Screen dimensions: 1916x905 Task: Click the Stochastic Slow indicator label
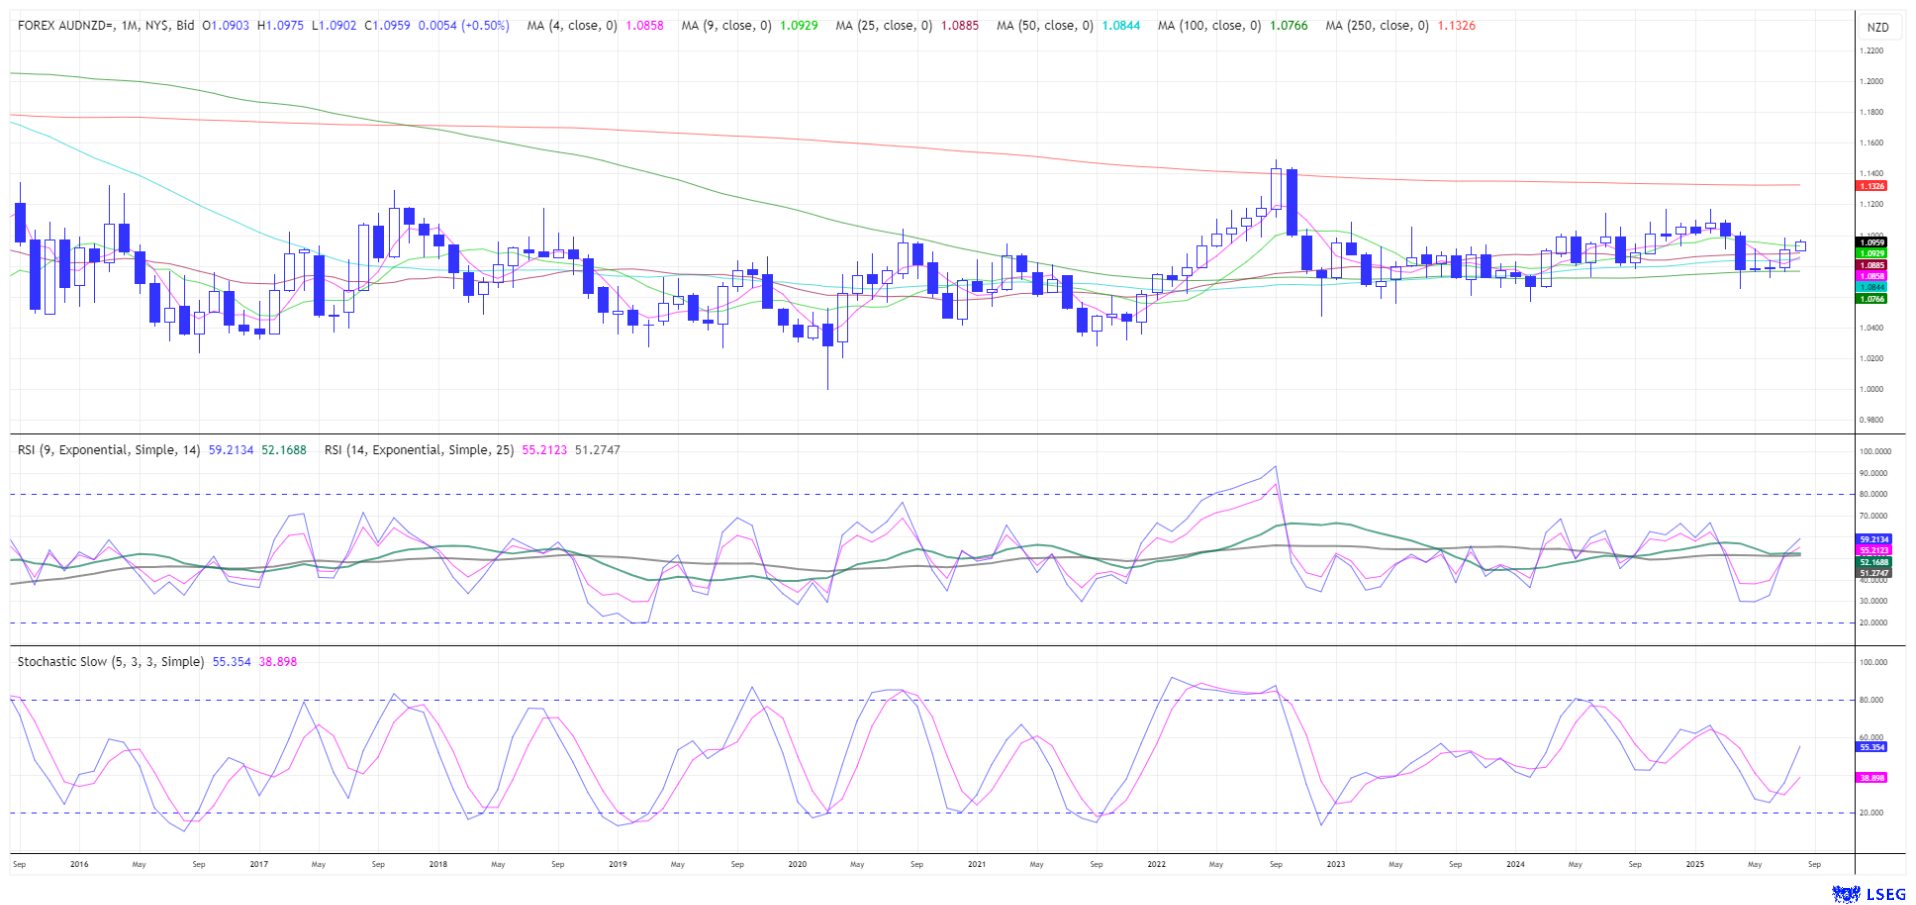pos(110,662)
